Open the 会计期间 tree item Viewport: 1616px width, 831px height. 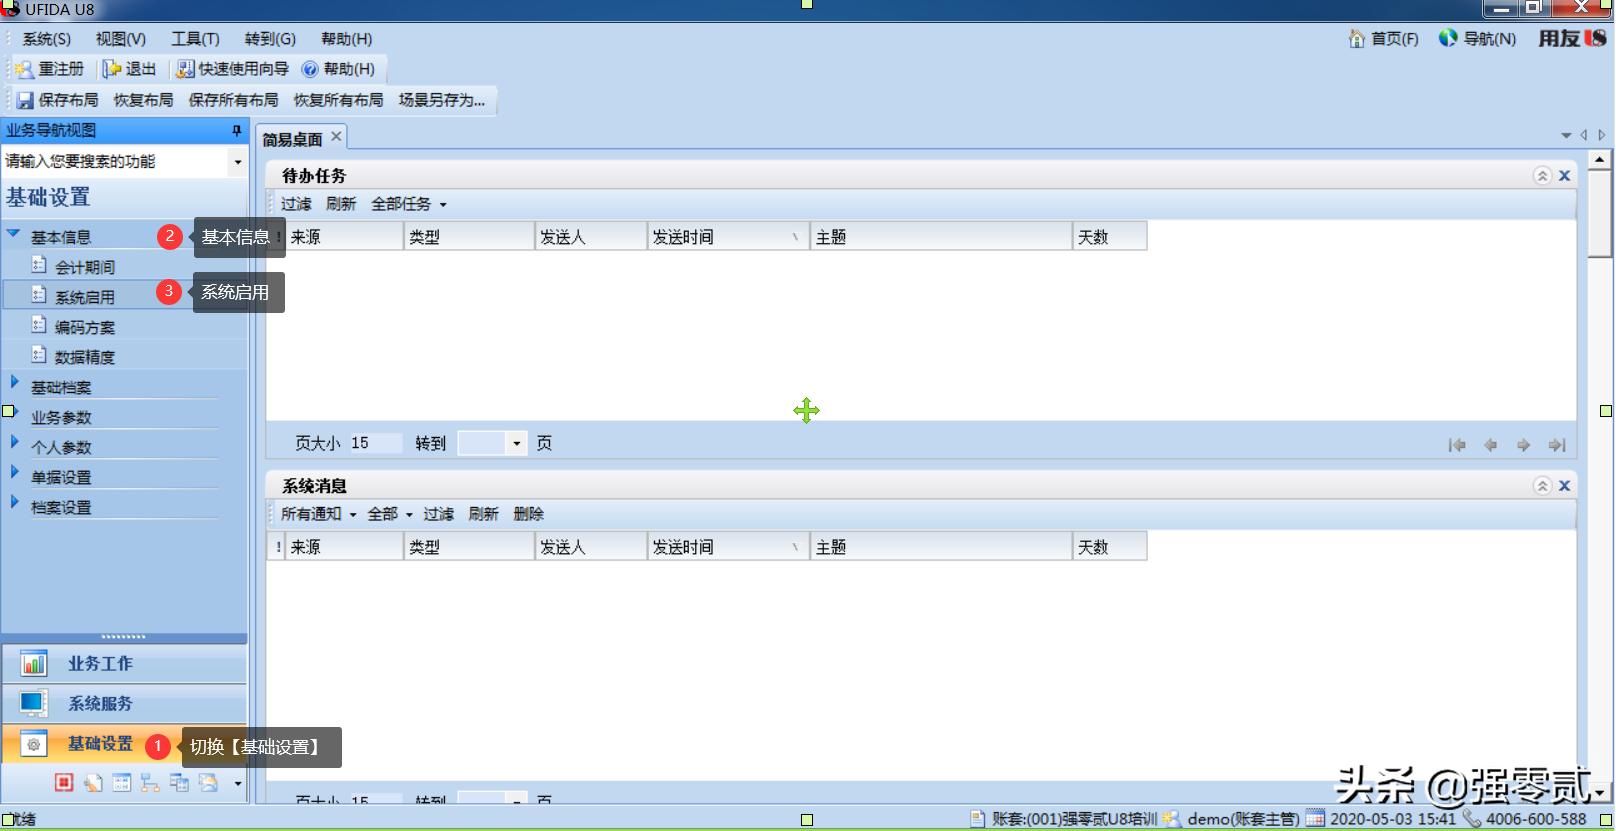(x=85, y=267)
